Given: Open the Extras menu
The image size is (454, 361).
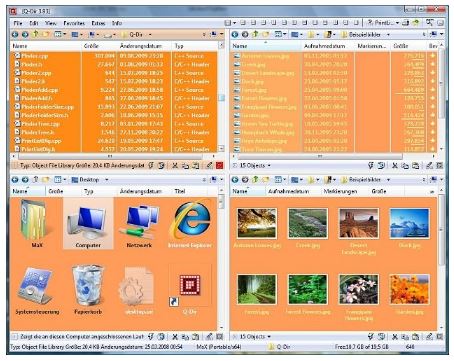Looking at the screenshot, I should click(x=98, y=23).
